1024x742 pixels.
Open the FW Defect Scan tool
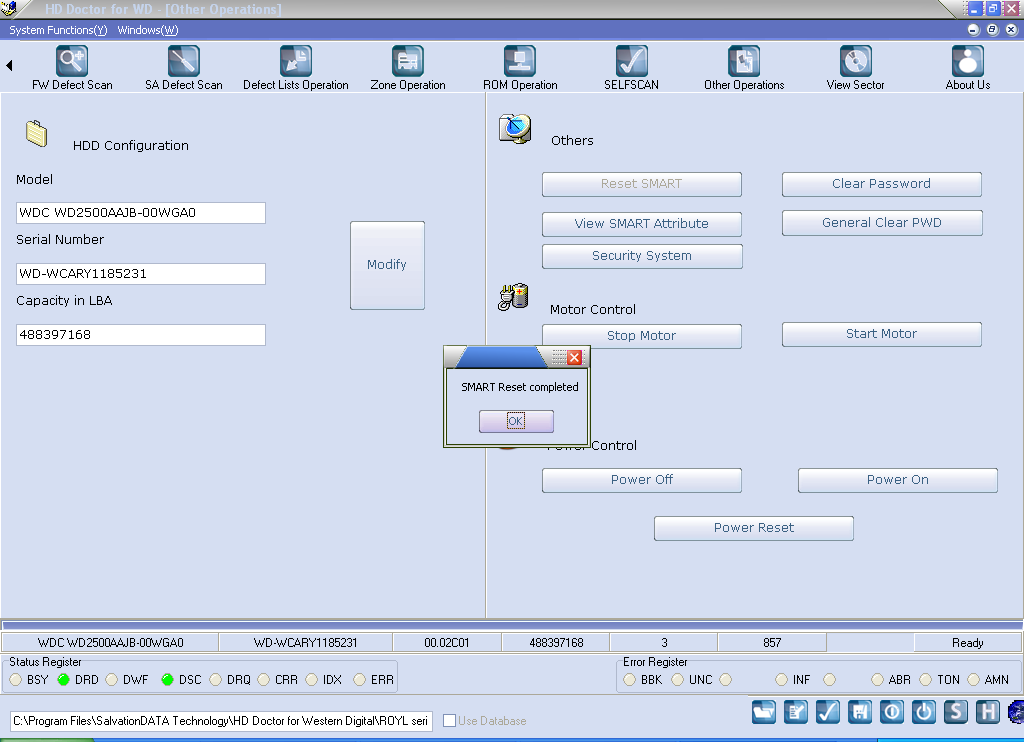72,68
